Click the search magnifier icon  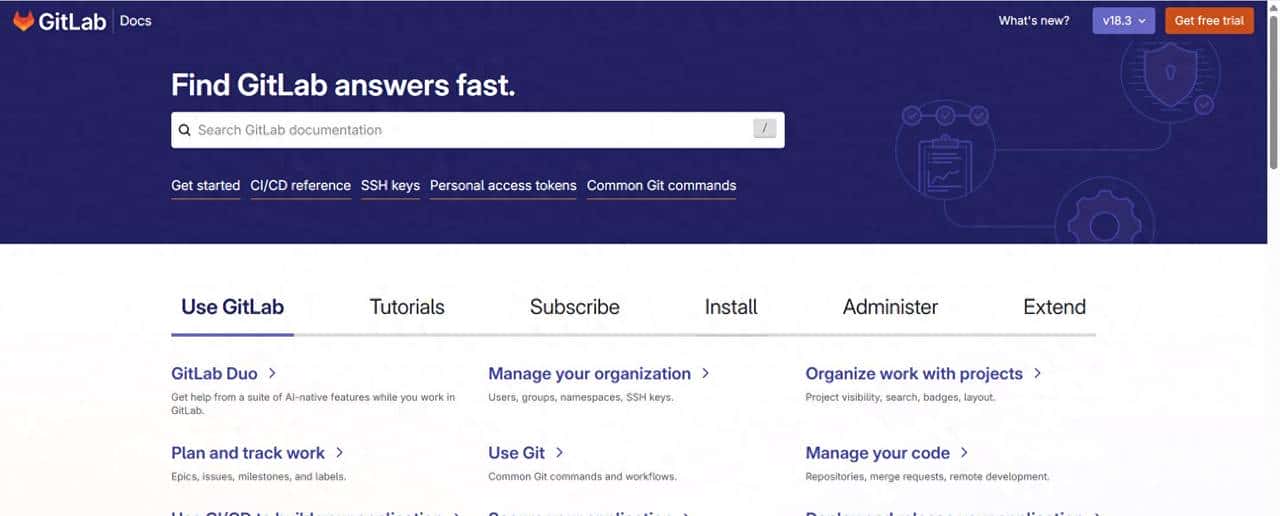pos(184,130)
